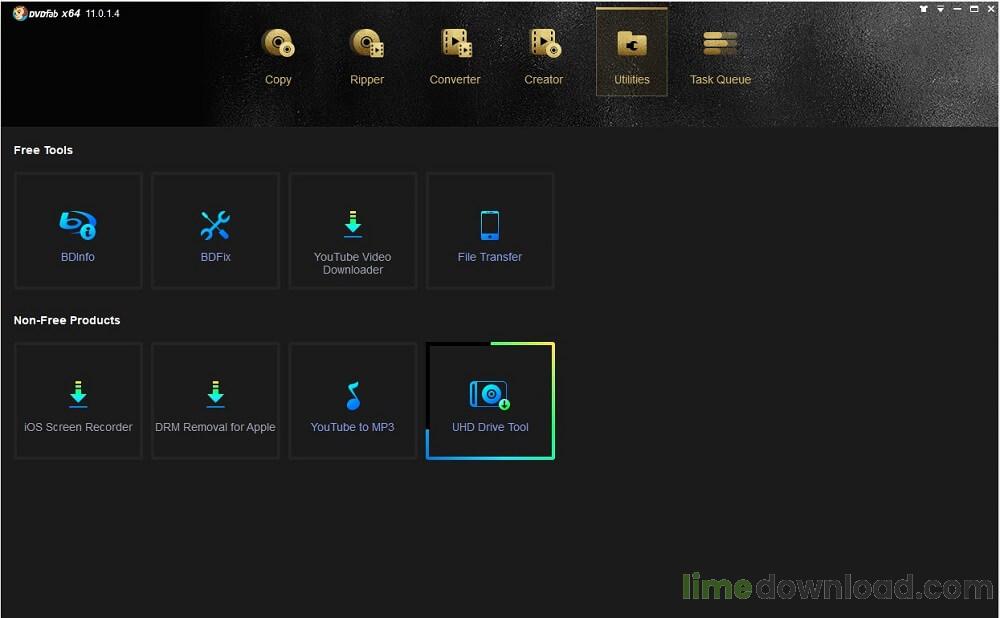The image size is (1000, 618).
Task: Launch the BDInfo tool
Action: click(x=78, y=231)
